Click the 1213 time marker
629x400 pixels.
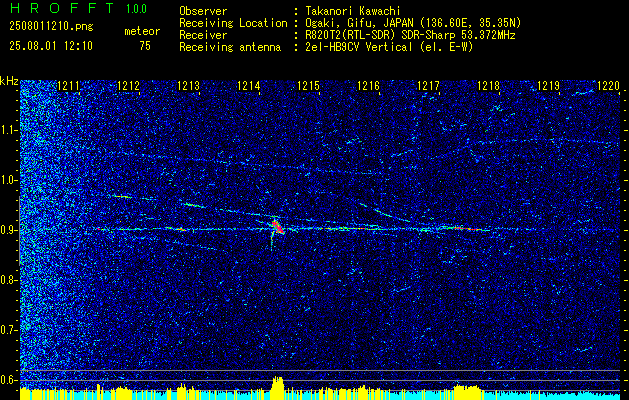(x=189, y=86)
